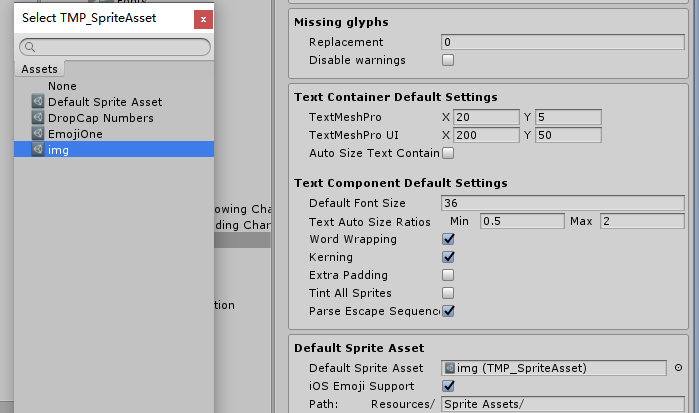Click the Default Font Size label
The image size is (699, 413).
pyautogui.click(x=357, y=203)
